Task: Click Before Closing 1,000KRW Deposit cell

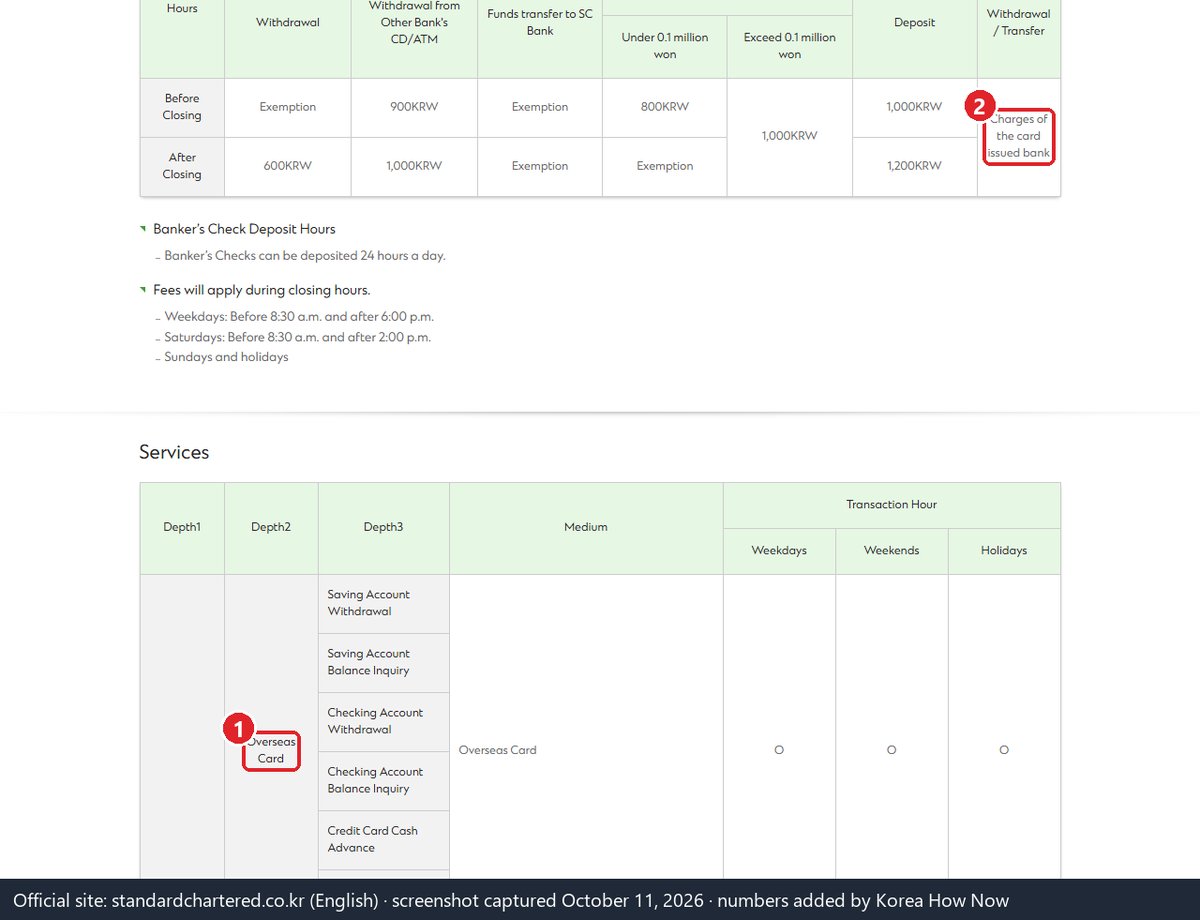Action: (915, 107)
